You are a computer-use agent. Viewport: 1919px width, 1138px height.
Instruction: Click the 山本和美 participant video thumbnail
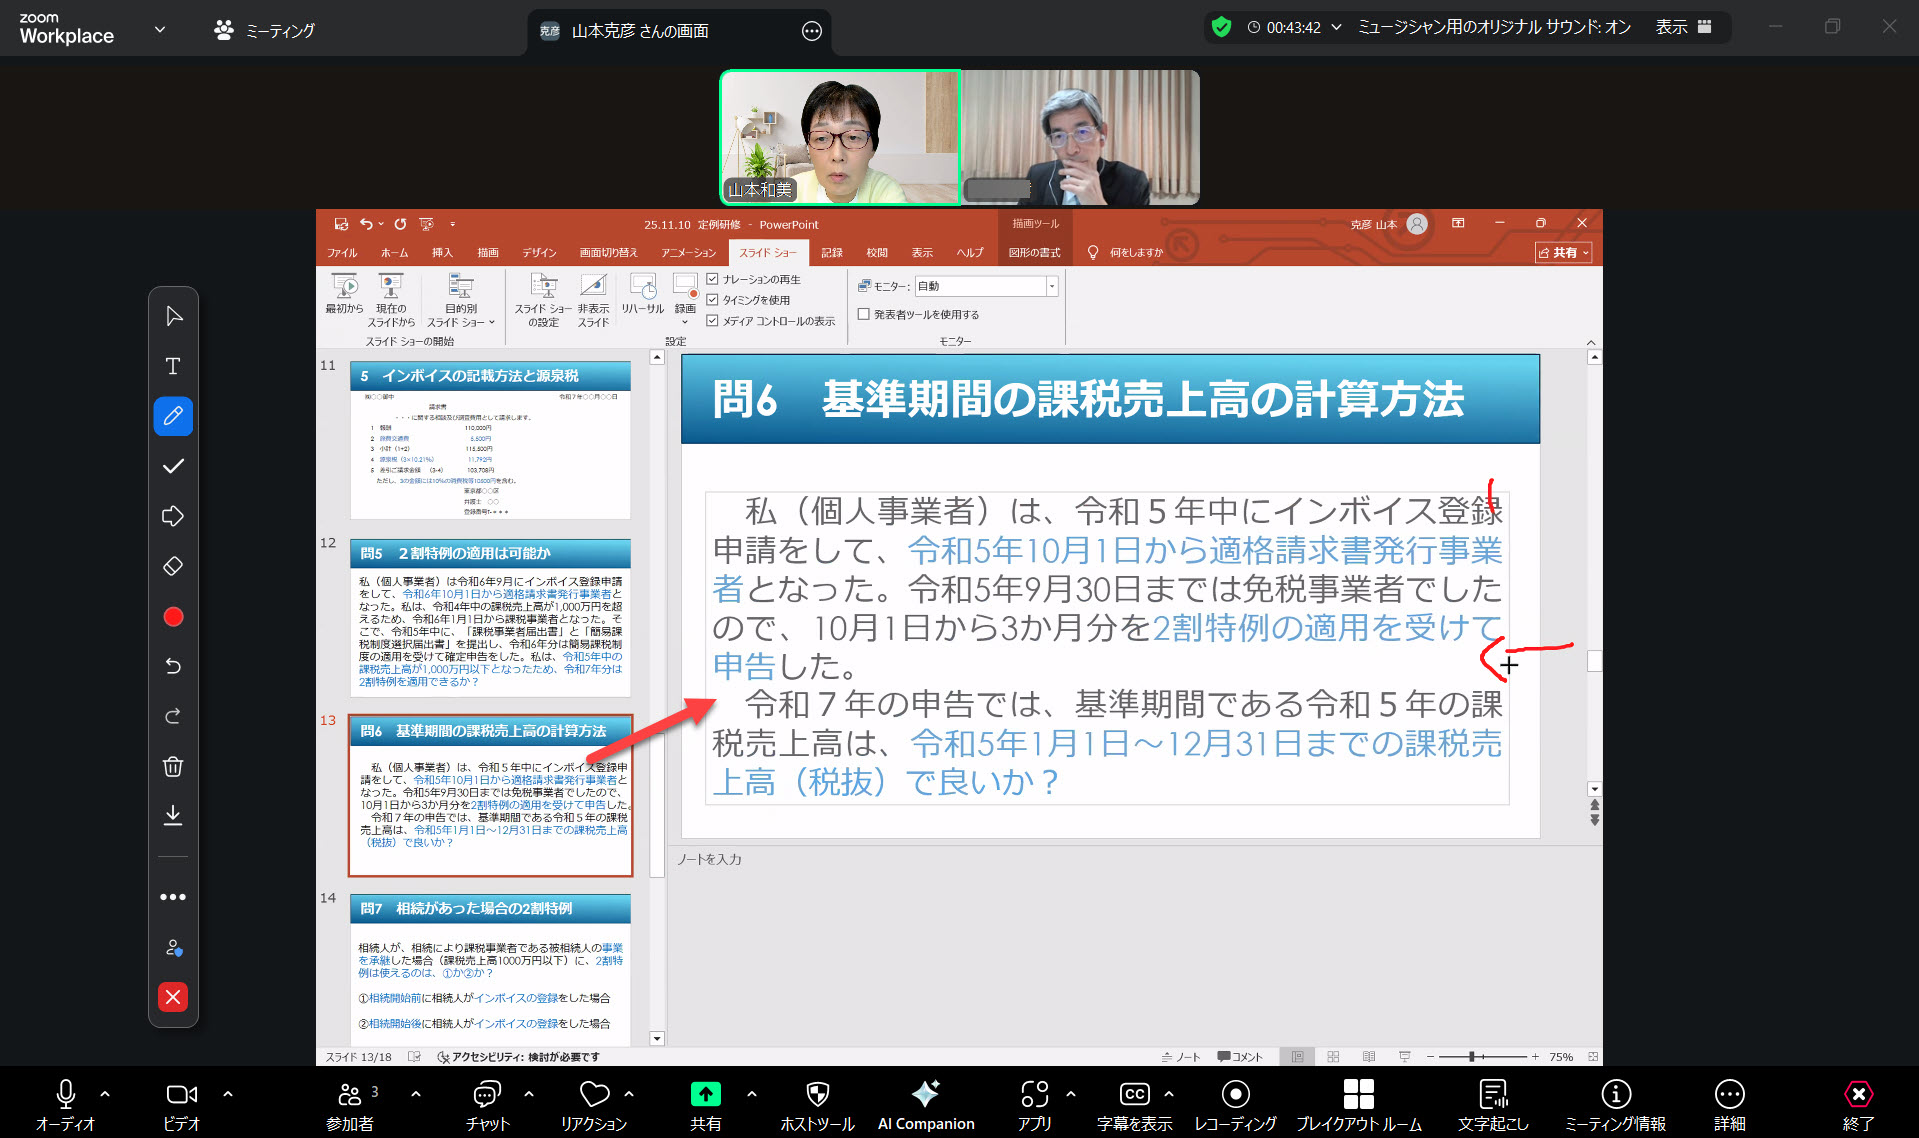pyautogui.click(x=840, y=138)
